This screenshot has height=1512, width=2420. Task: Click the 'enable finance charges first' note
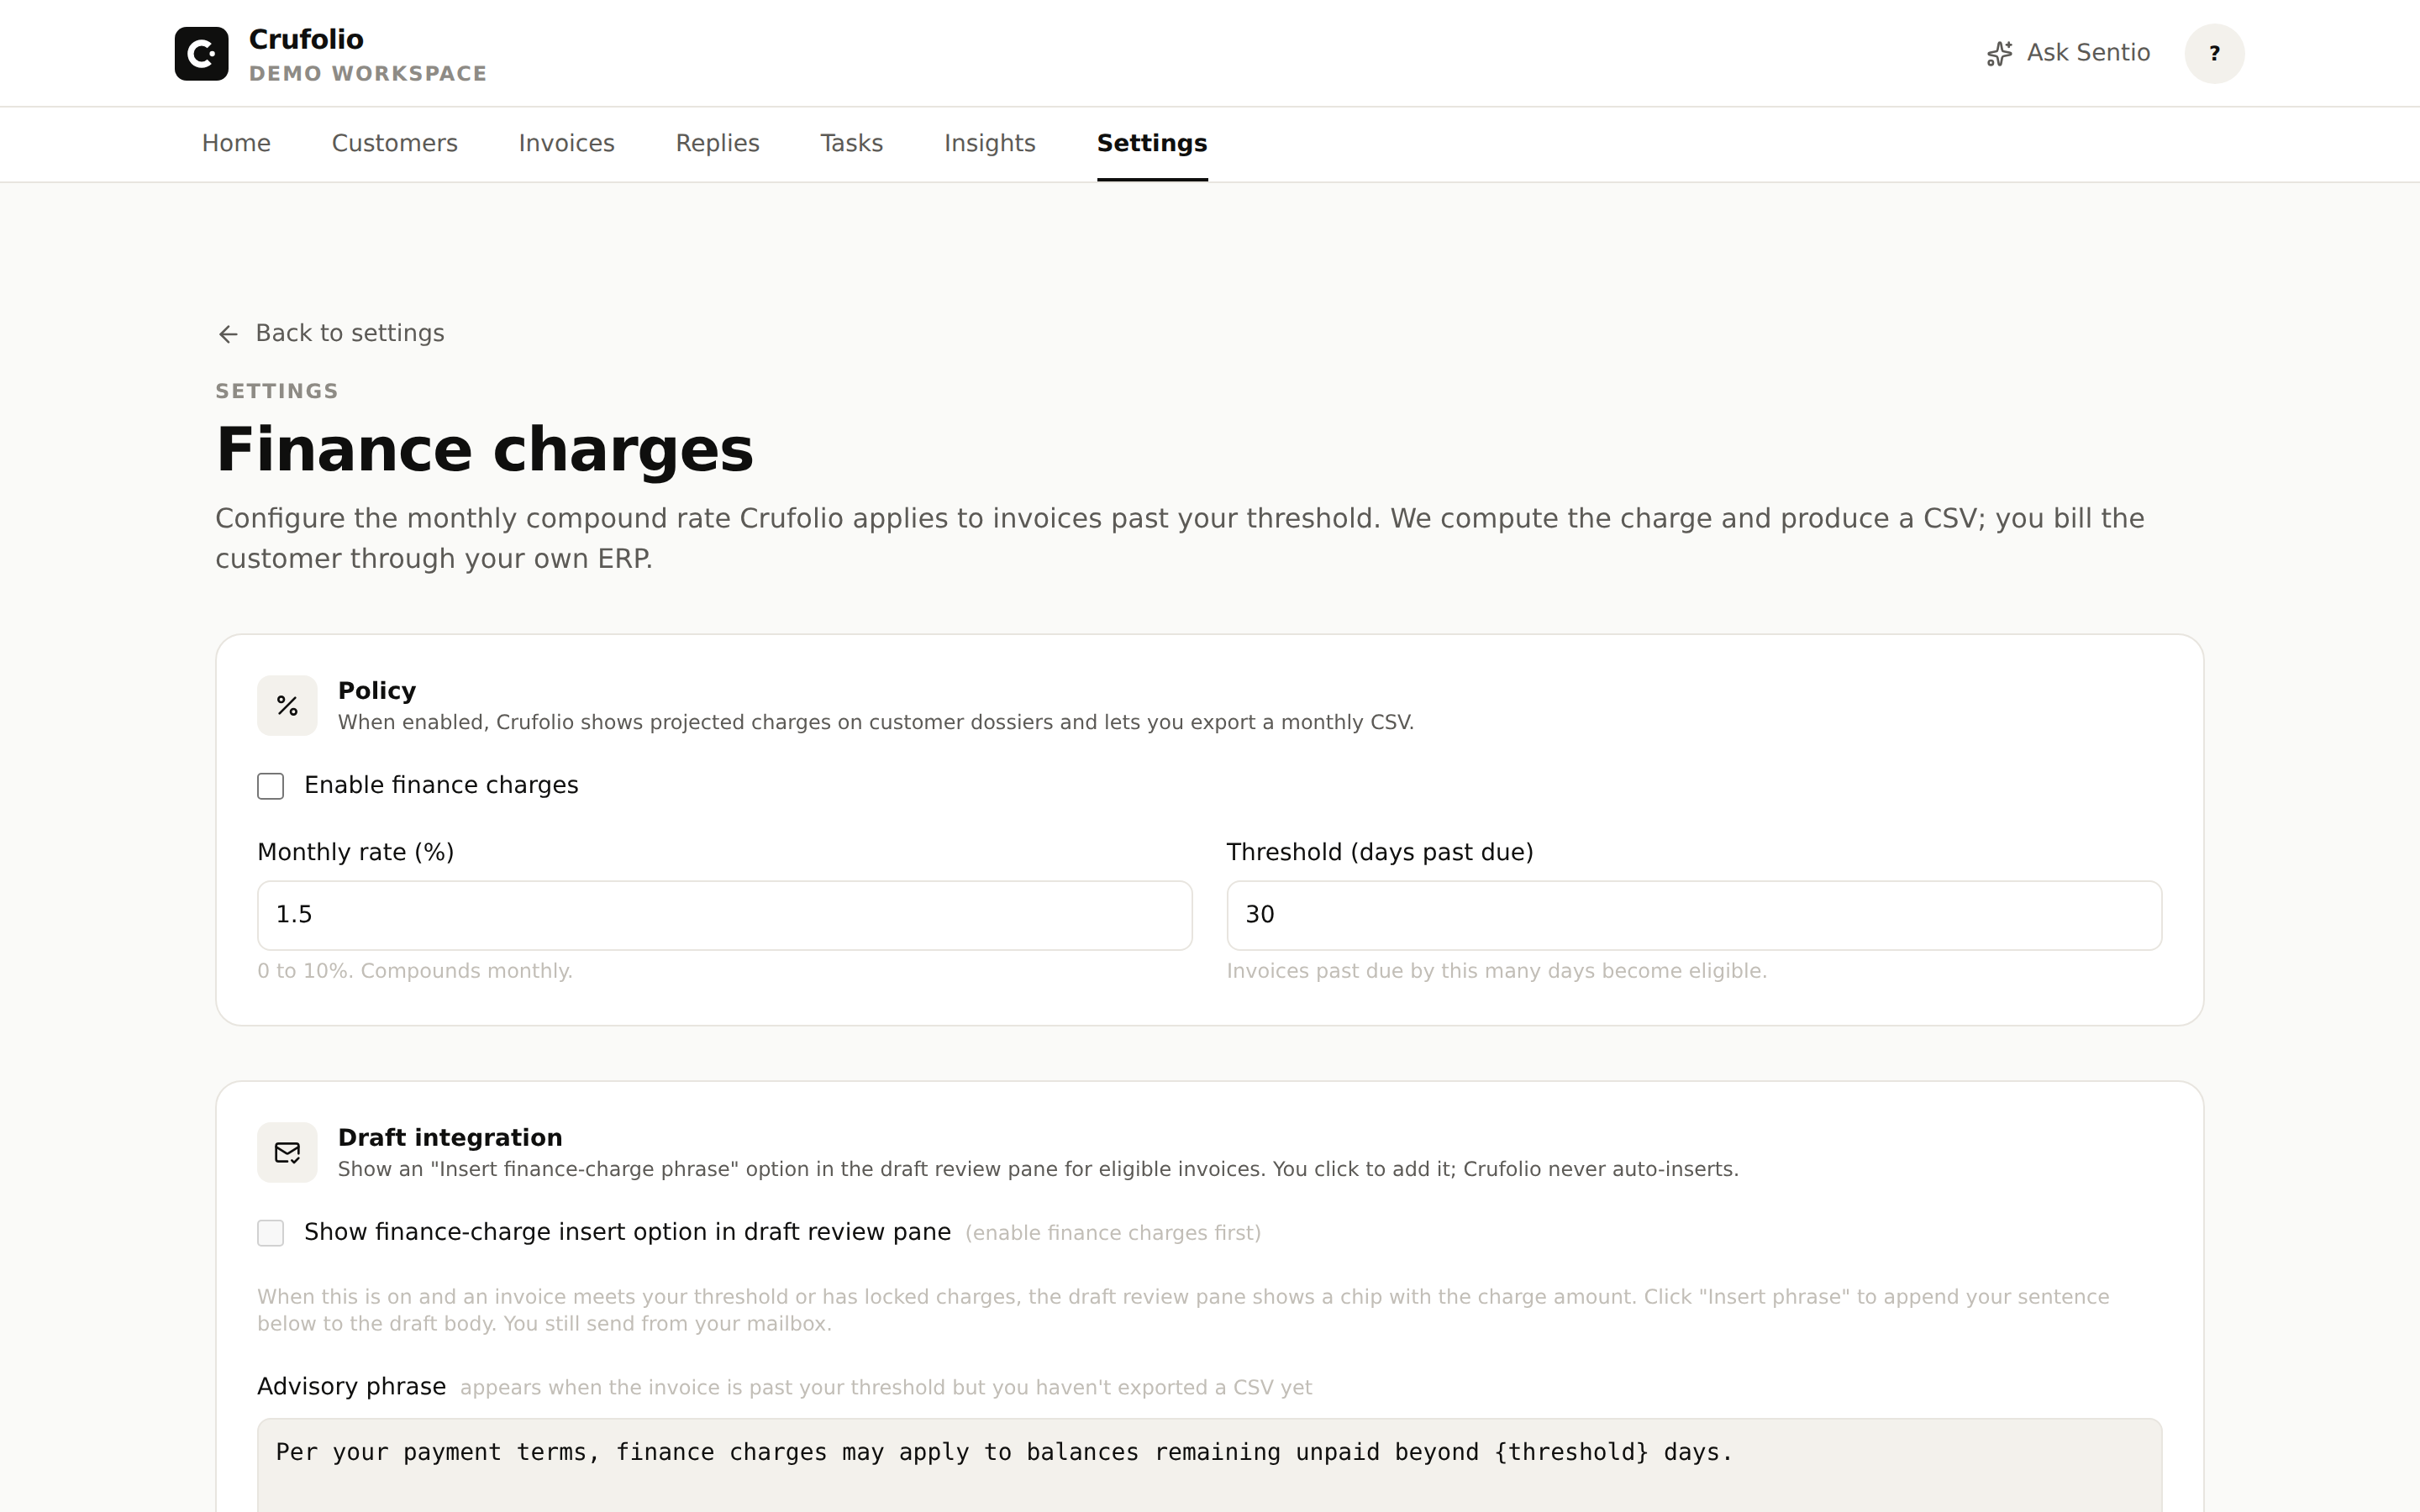pos(1113,1233)
